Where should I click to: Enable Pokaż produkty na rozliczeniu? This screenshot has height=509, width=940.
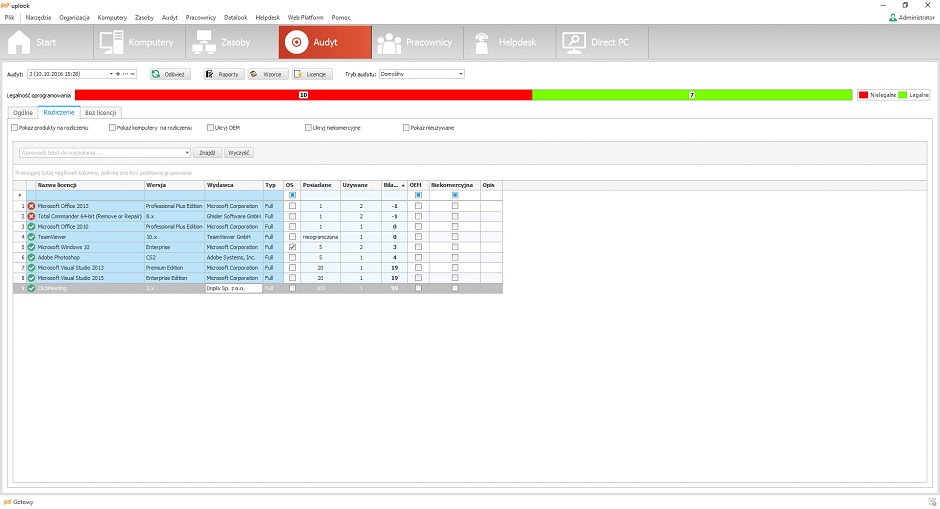[14, 128]
